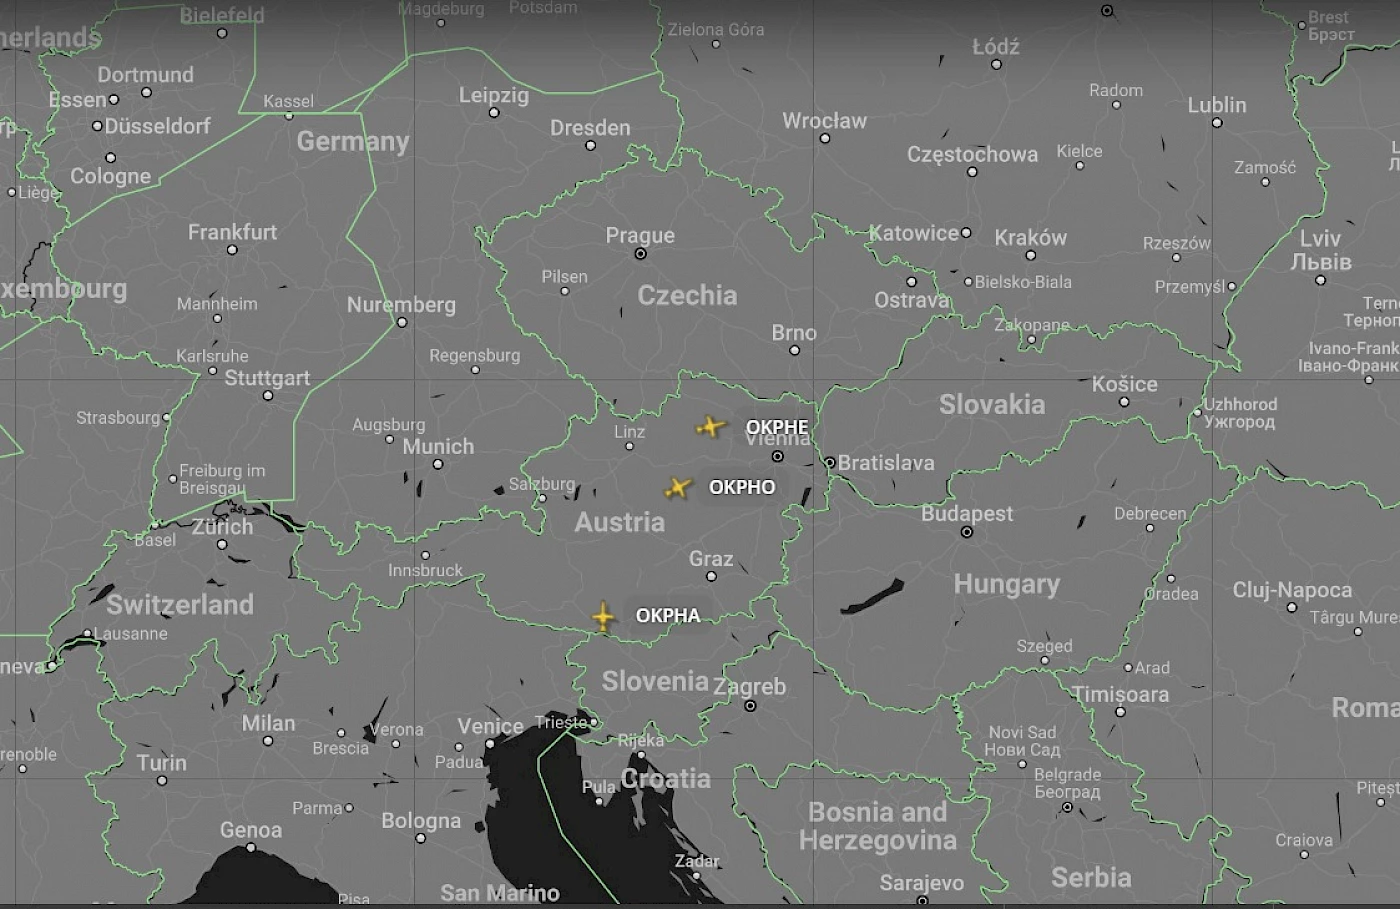1400x909 pixels.
Task: Open the OKPHO callsign label
Action: [741, 487]
